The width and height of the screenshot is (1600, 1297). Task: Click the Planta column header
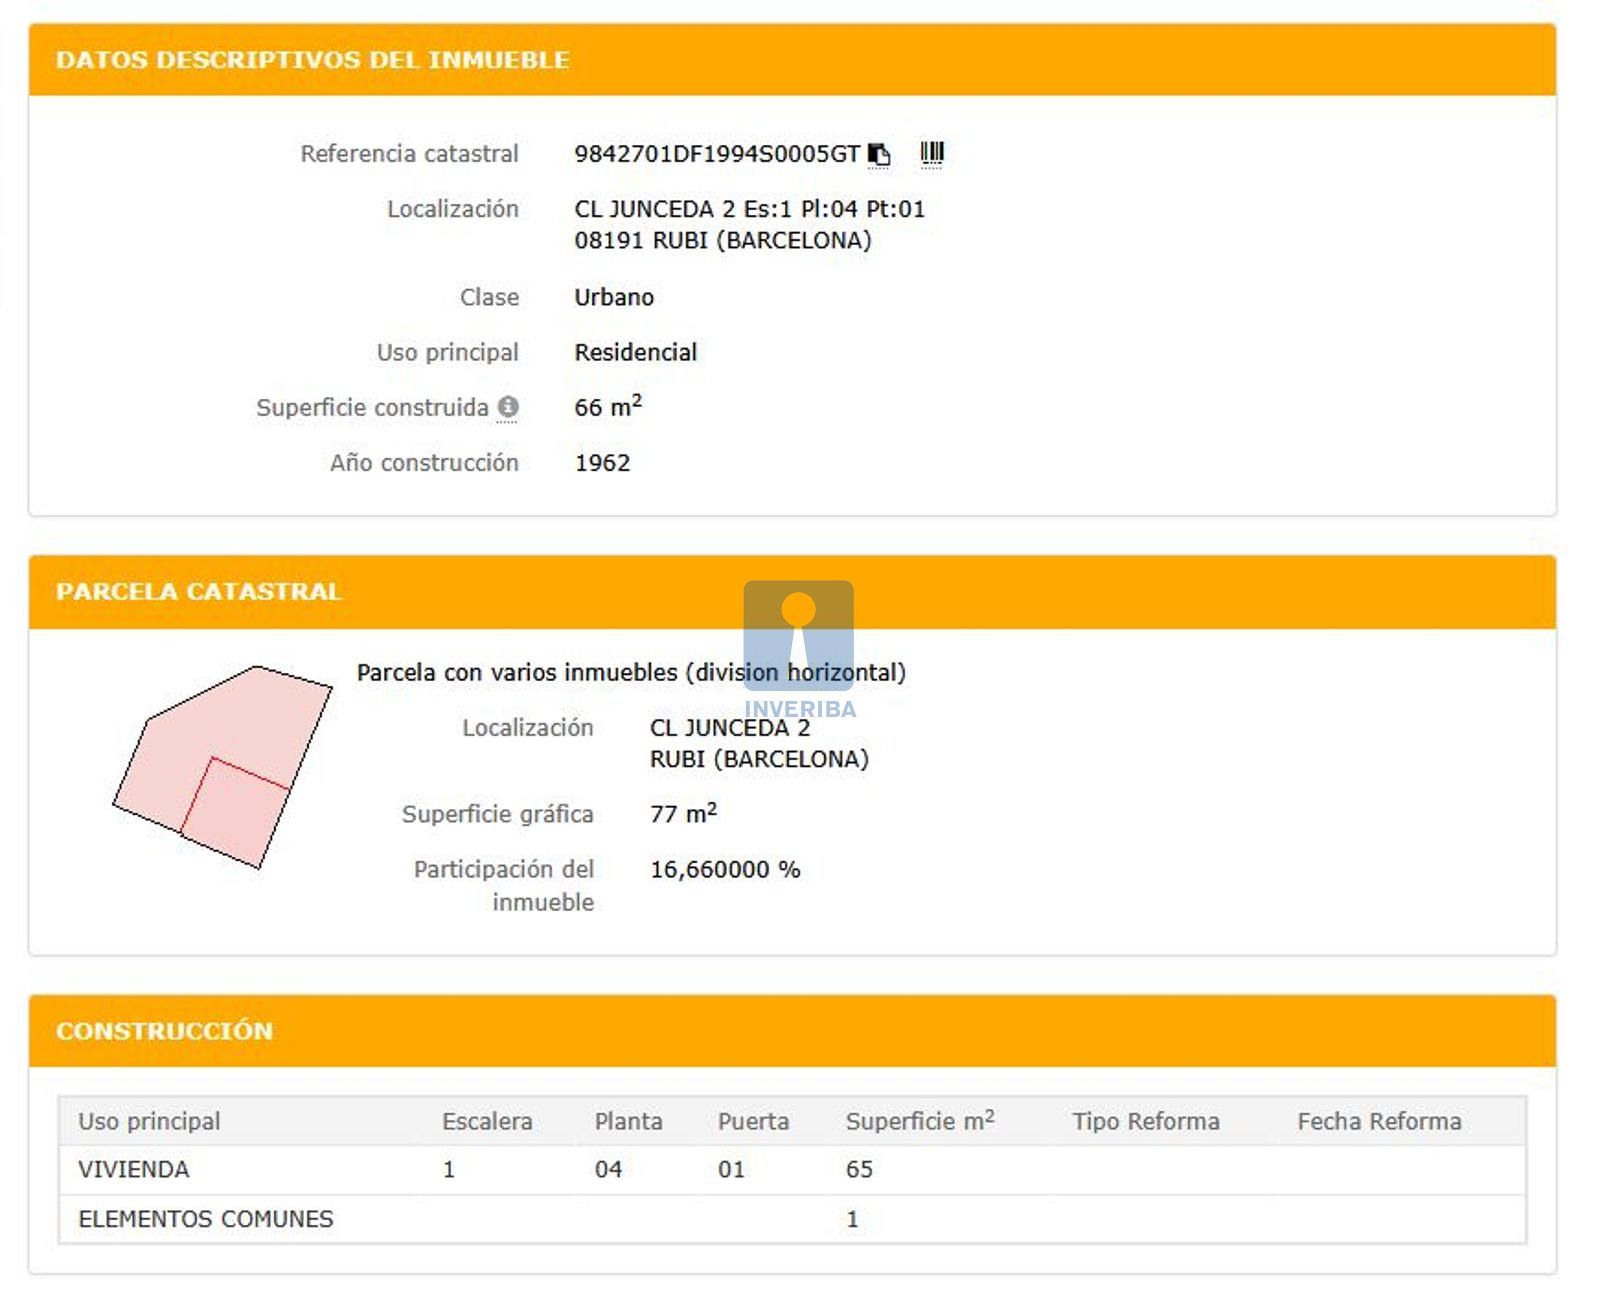(628, 1121)
